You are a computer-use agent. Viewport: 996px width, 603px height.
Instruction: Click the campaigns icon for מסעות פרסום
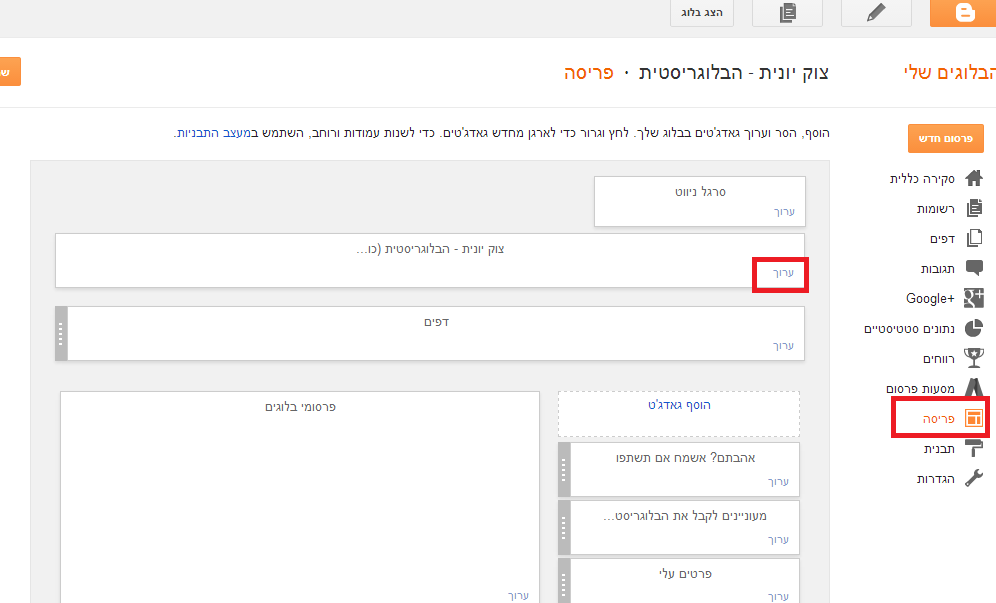(x=974, y=387)
